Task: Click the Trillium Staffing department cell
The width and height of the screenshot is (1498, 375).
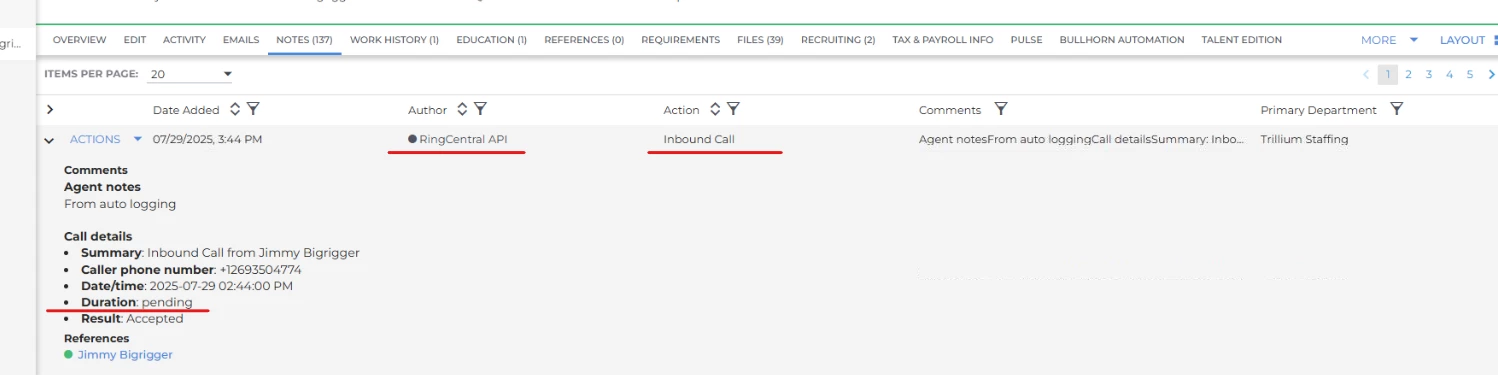Action: [1304, 139]
